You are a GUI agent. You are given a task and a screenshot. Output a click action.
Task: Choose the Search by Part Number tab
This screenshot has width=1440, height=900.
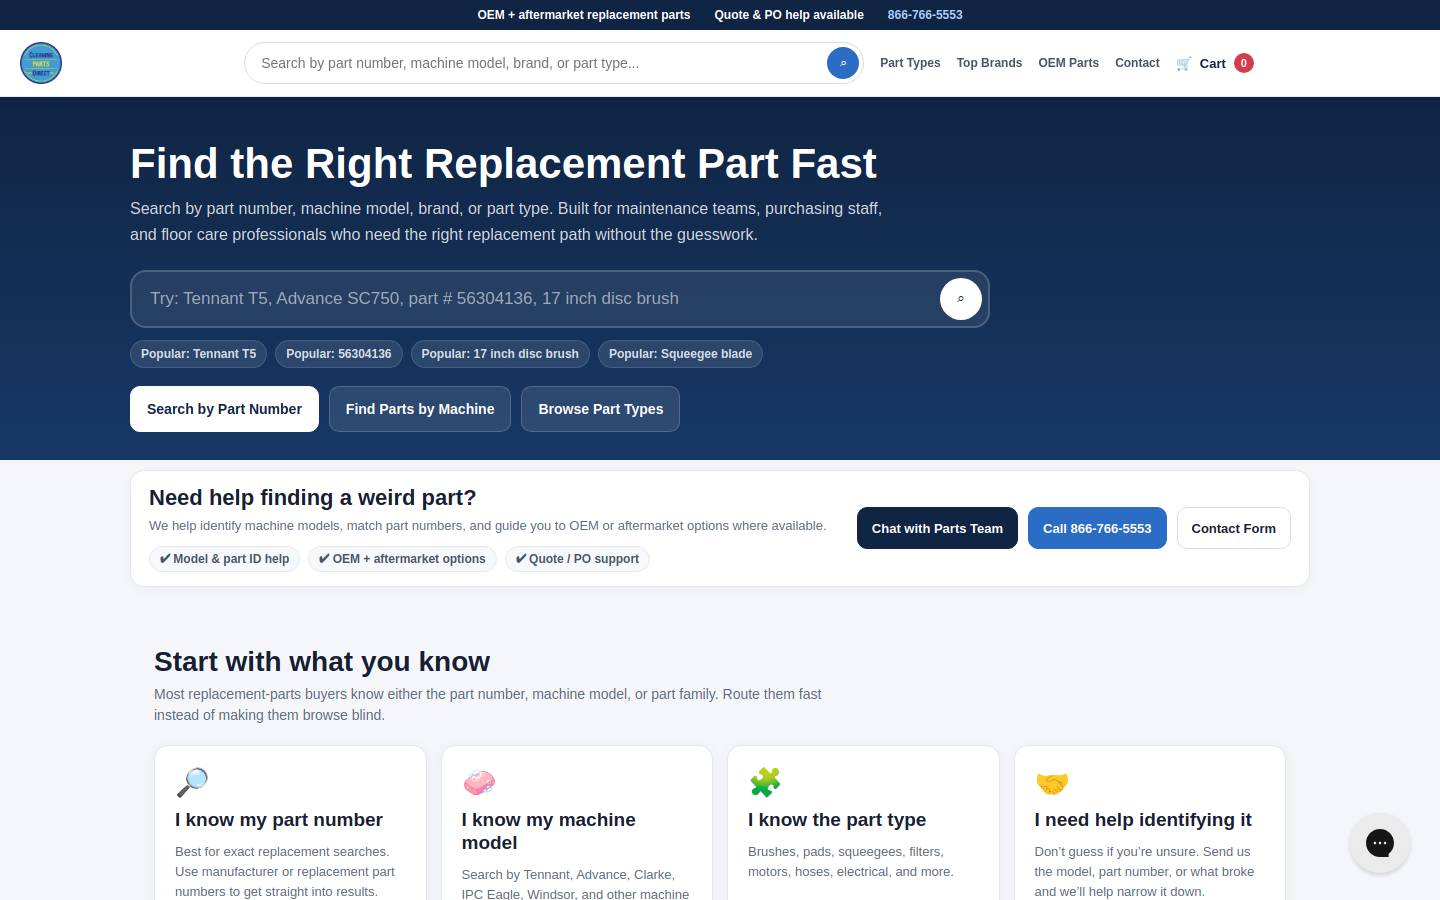coord(224,409)
